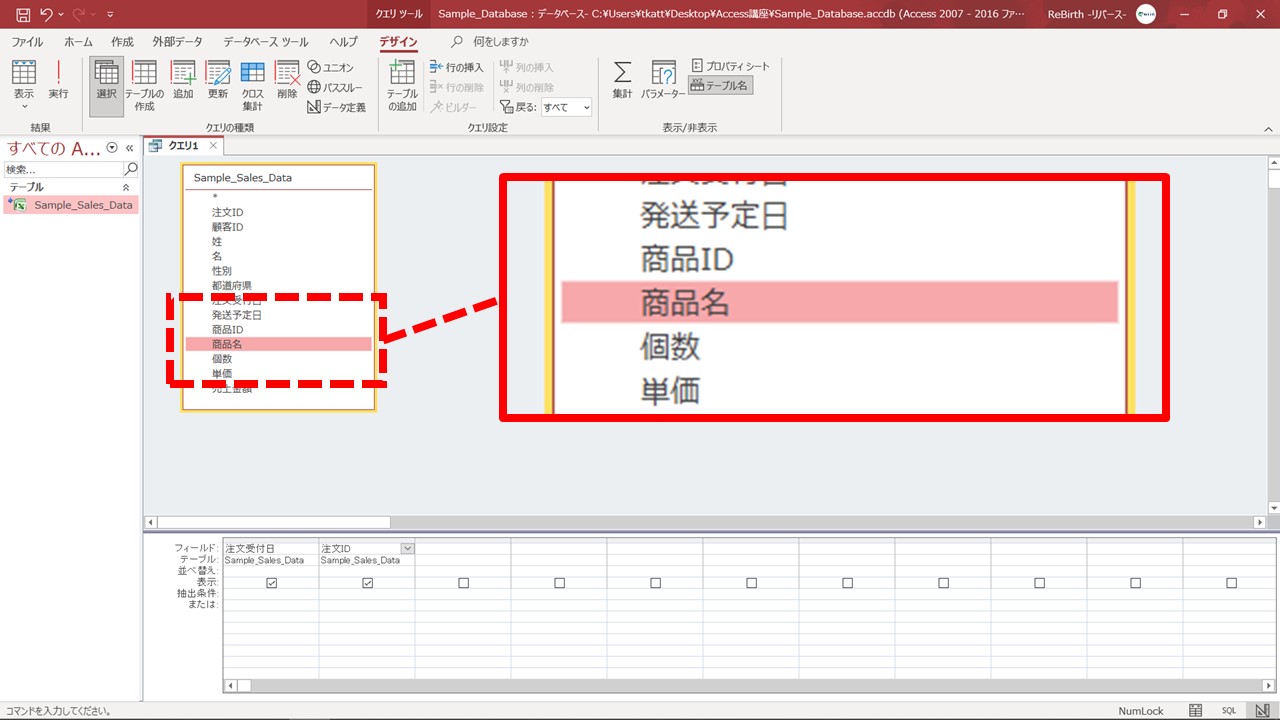Open the 表示 (View) datasheet icon
The height and width of the screenshot is (720, 1280).
click(24, 80)
